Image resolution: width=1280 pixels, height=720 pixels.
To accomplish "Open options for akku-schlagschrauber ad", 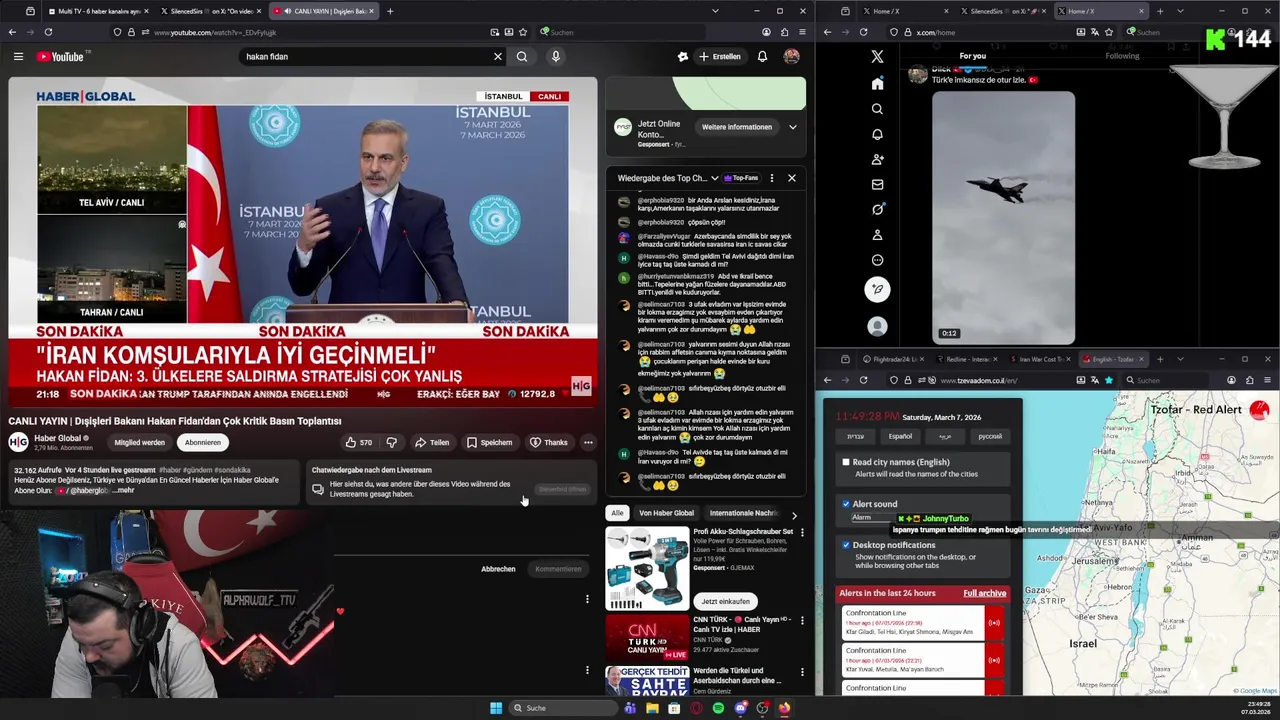I will click(801, 533).
